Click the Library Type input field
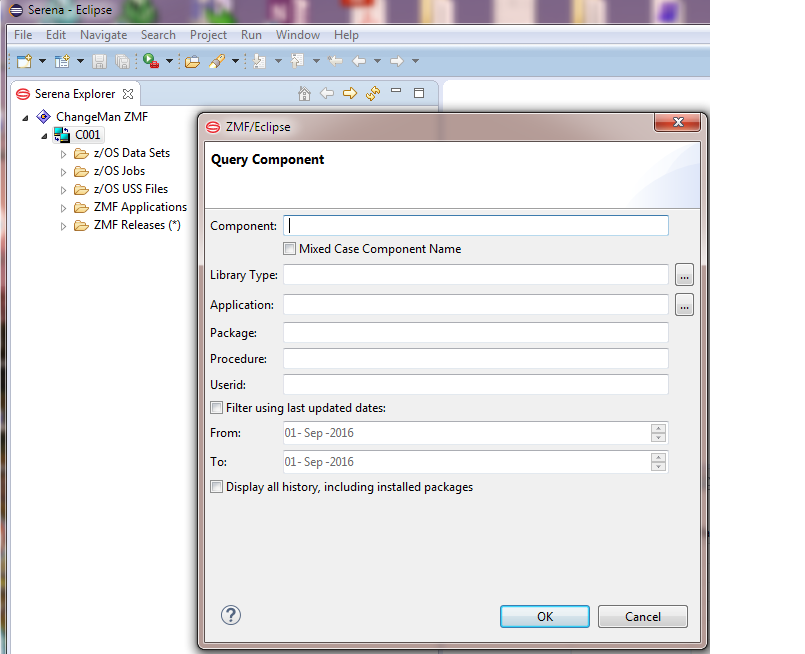This screenshot has width=805, height=654. (476, 275)
